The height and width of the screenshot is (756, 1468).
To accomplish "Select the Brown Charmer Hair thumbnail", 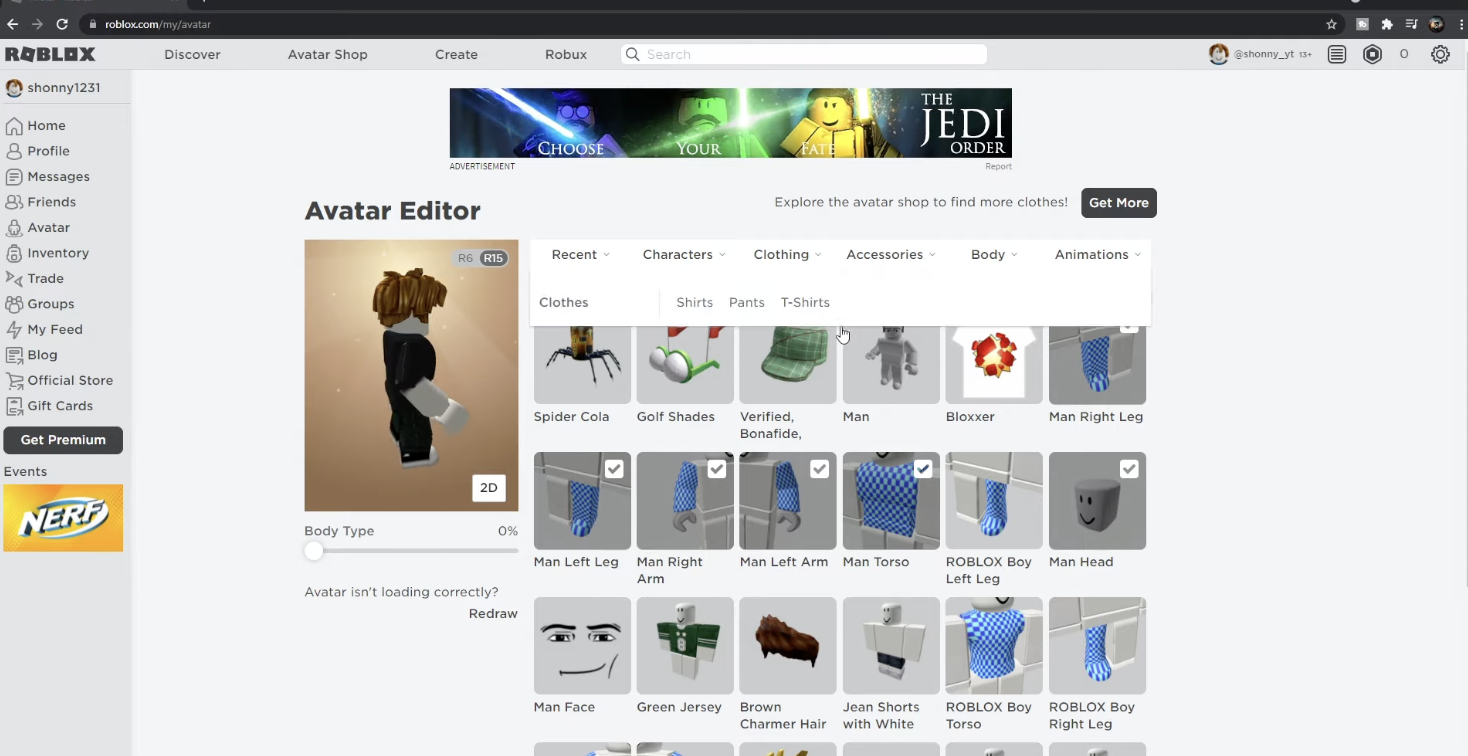I will tap(788, 646).
